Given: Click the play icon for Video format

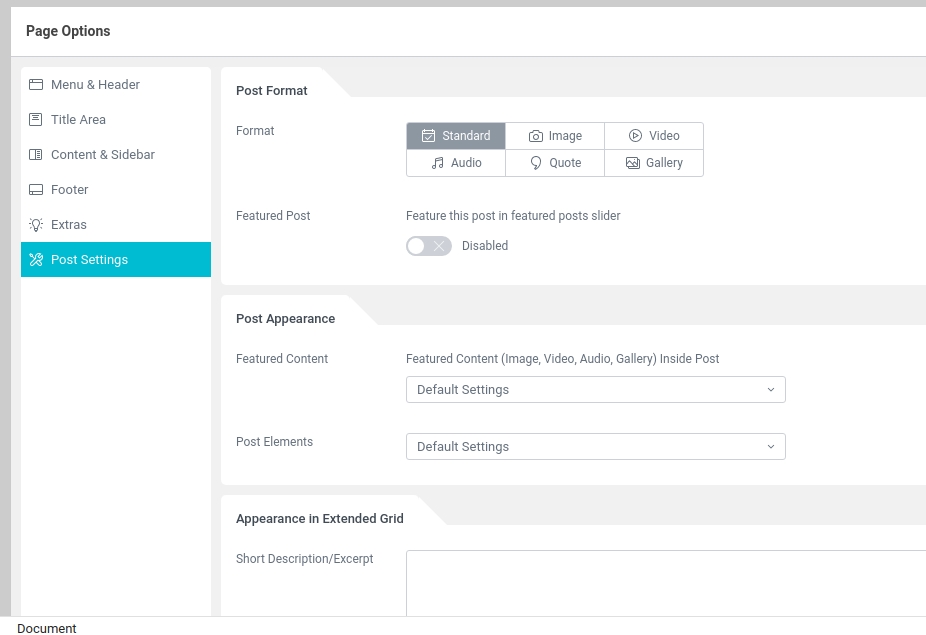Looking at the screenshot, I should tap(635, 136).
